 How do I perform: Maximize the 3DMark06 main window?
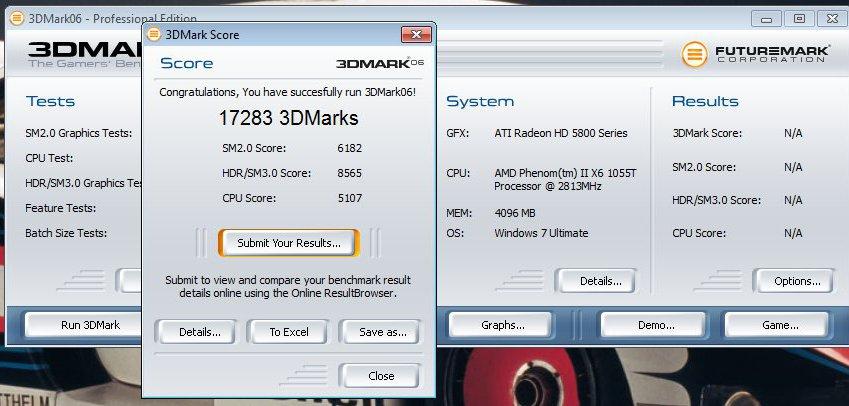pyautogui.click(x=800, y=19)
